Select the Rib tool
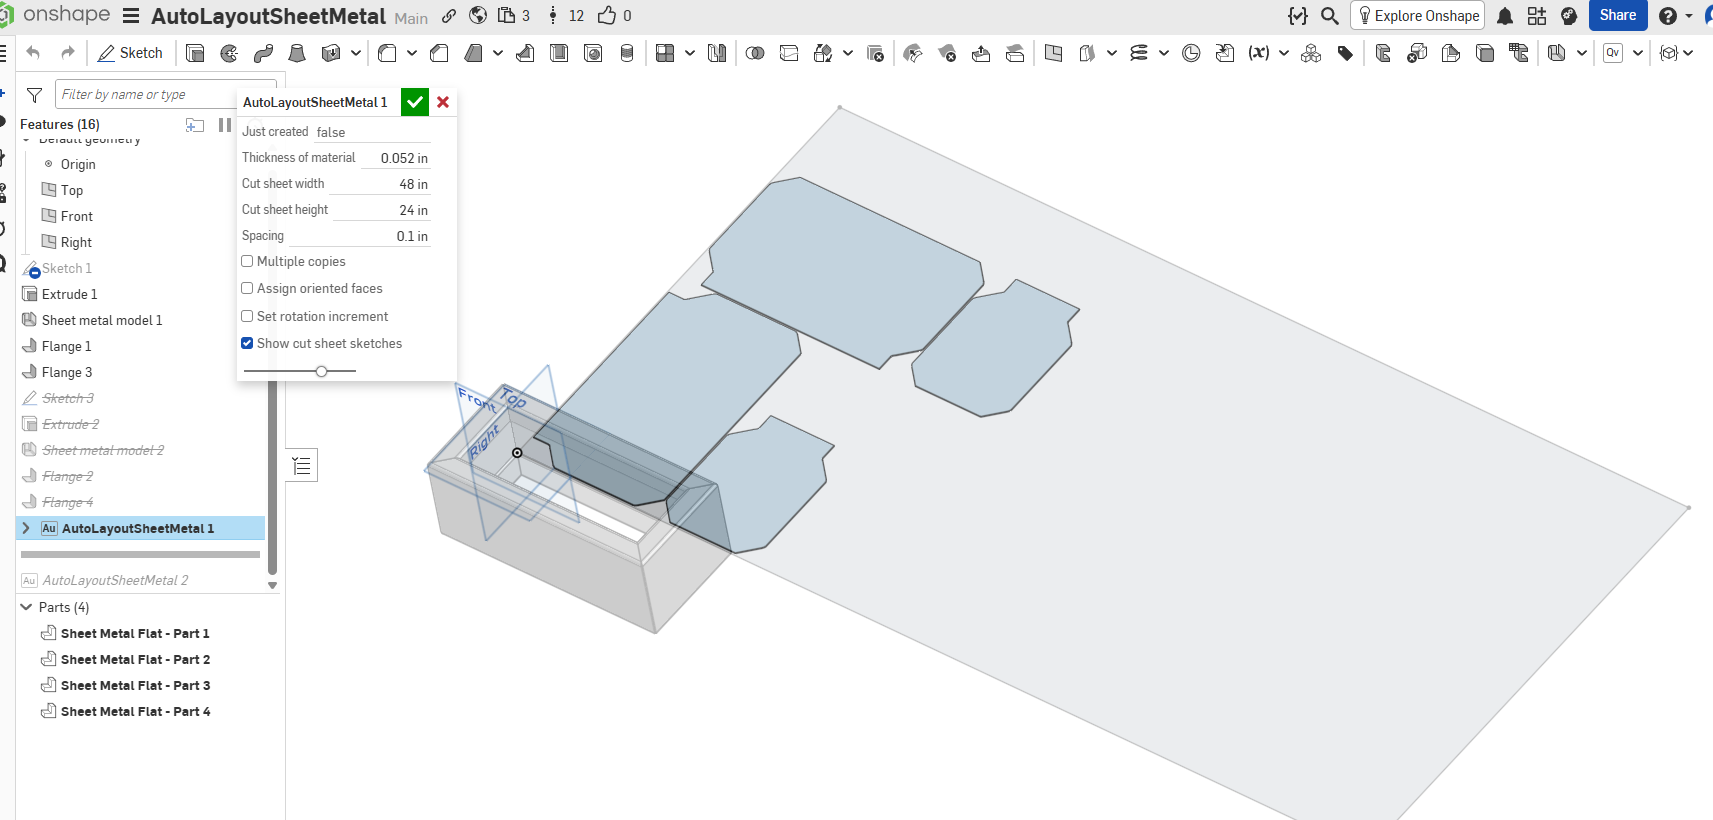The image size is (1713, 820). click(x=525, y=53)
